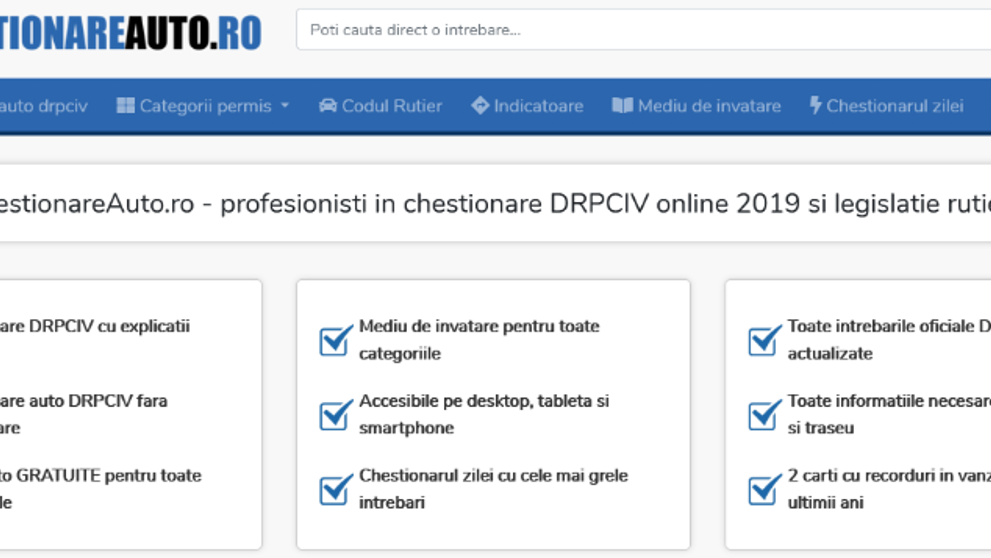Focus the 'Poti cauta direct o intrebare' search field
The image size is (991, 558).
[643, 30]
